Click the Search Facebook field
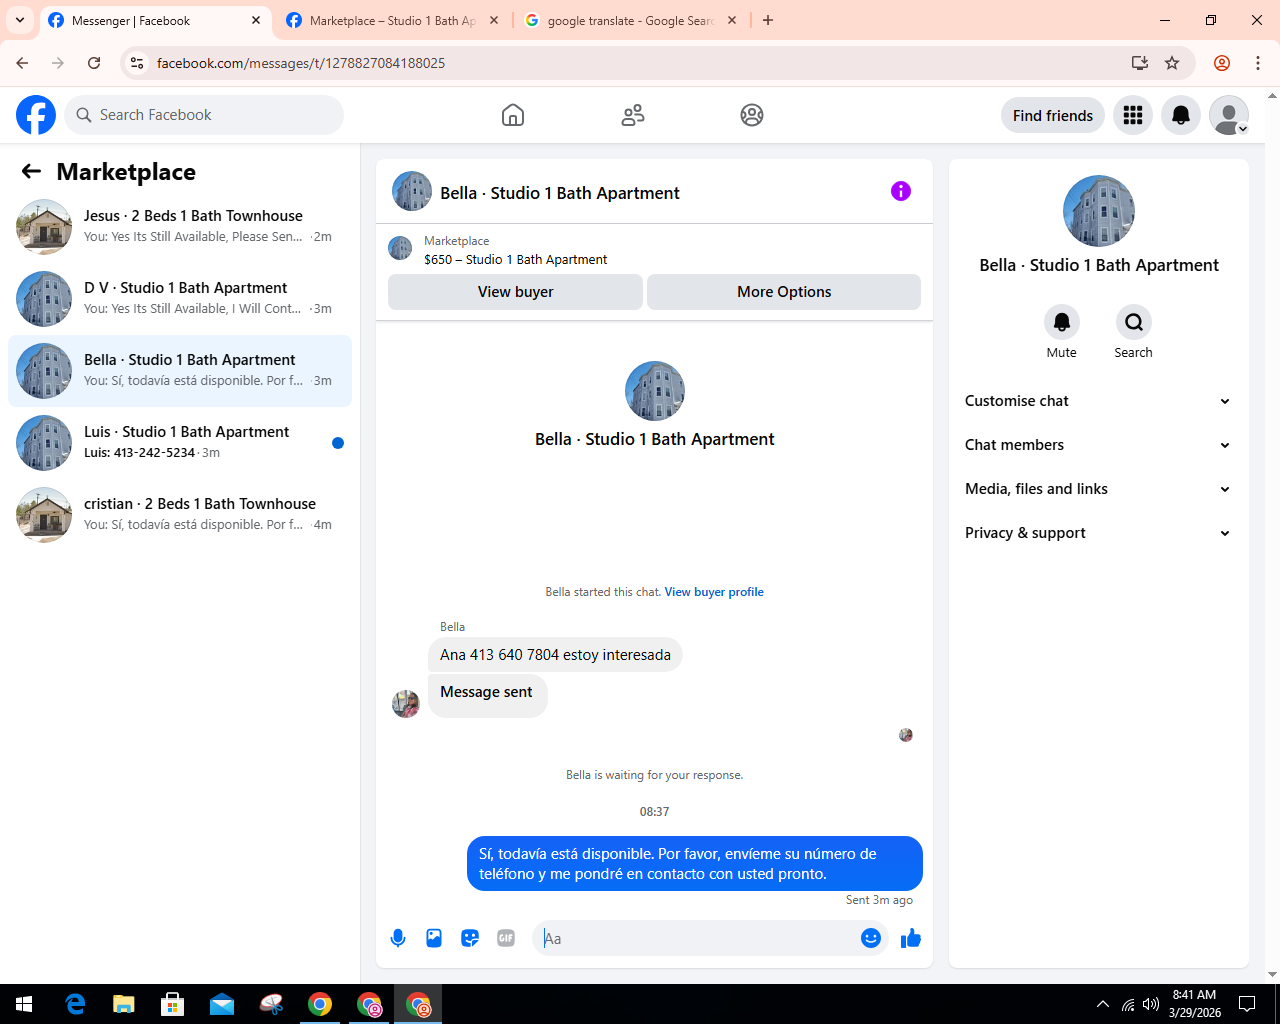This screenshot has height=1024, width=1280. pyautogui.click(x=204, y=115)
